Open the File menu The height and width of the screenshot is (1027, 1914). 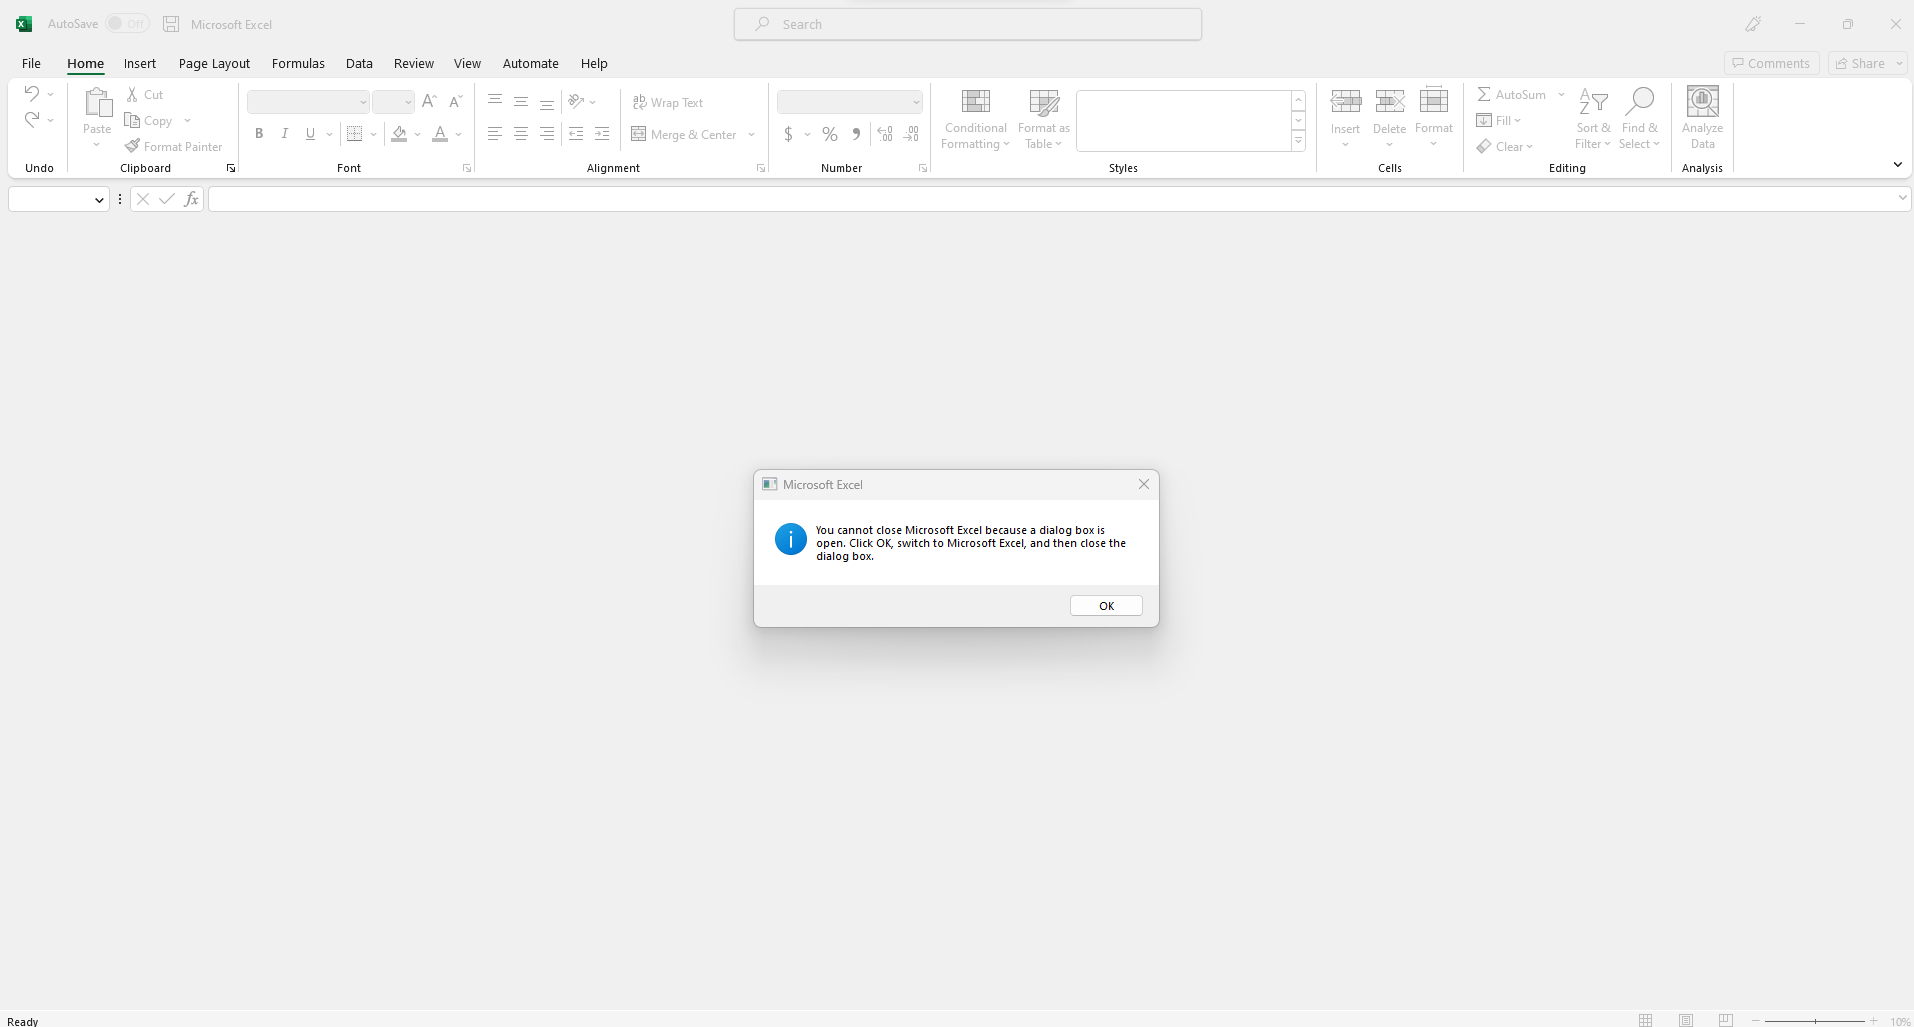point(31,63)
